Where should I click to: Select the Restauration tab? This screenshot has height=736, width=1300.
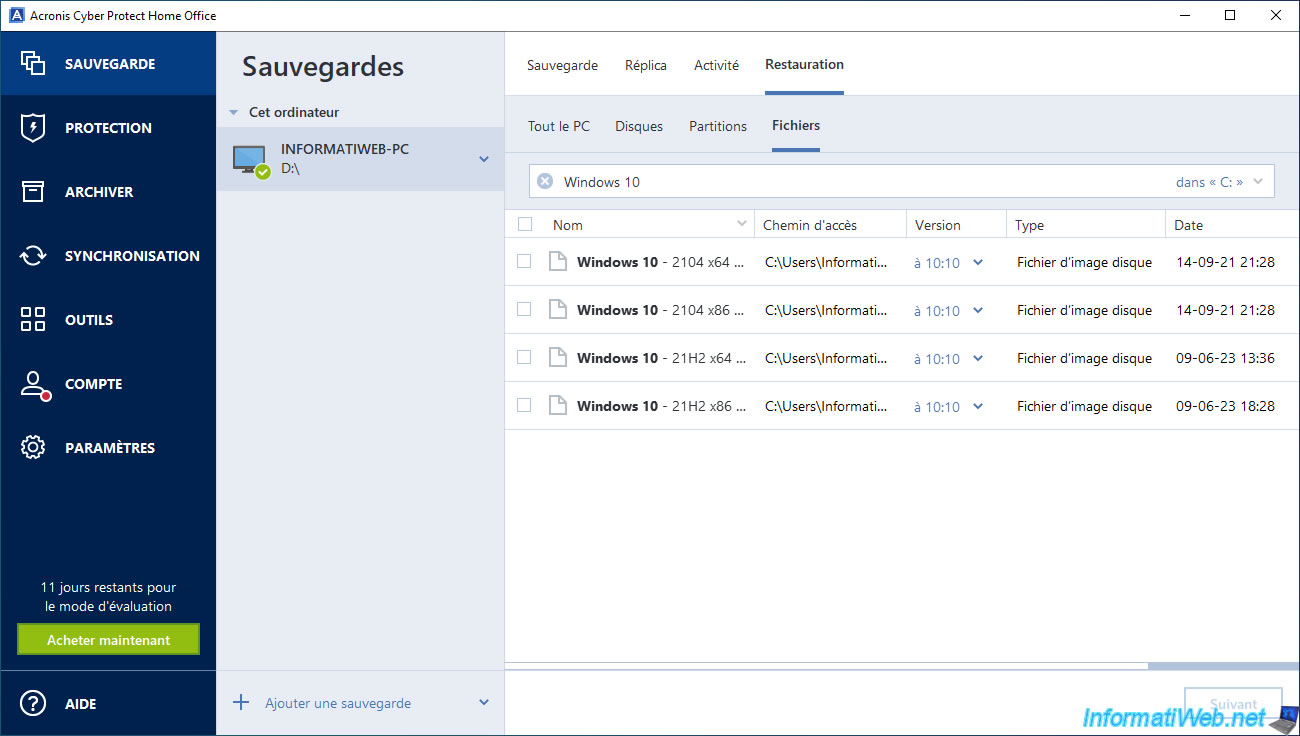804,64
